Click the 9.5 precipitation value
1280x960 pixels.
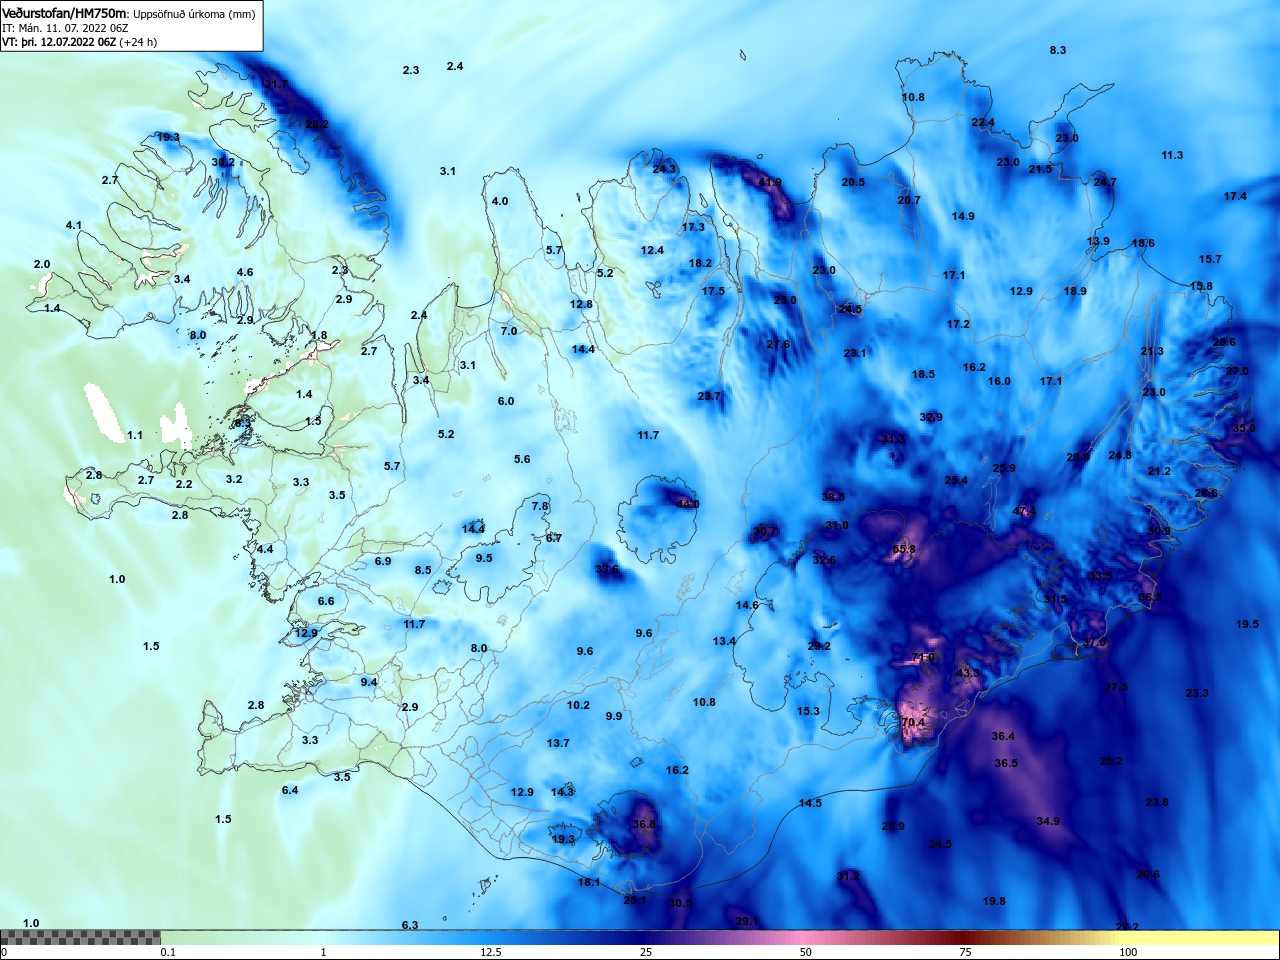[x=484, y=558]
